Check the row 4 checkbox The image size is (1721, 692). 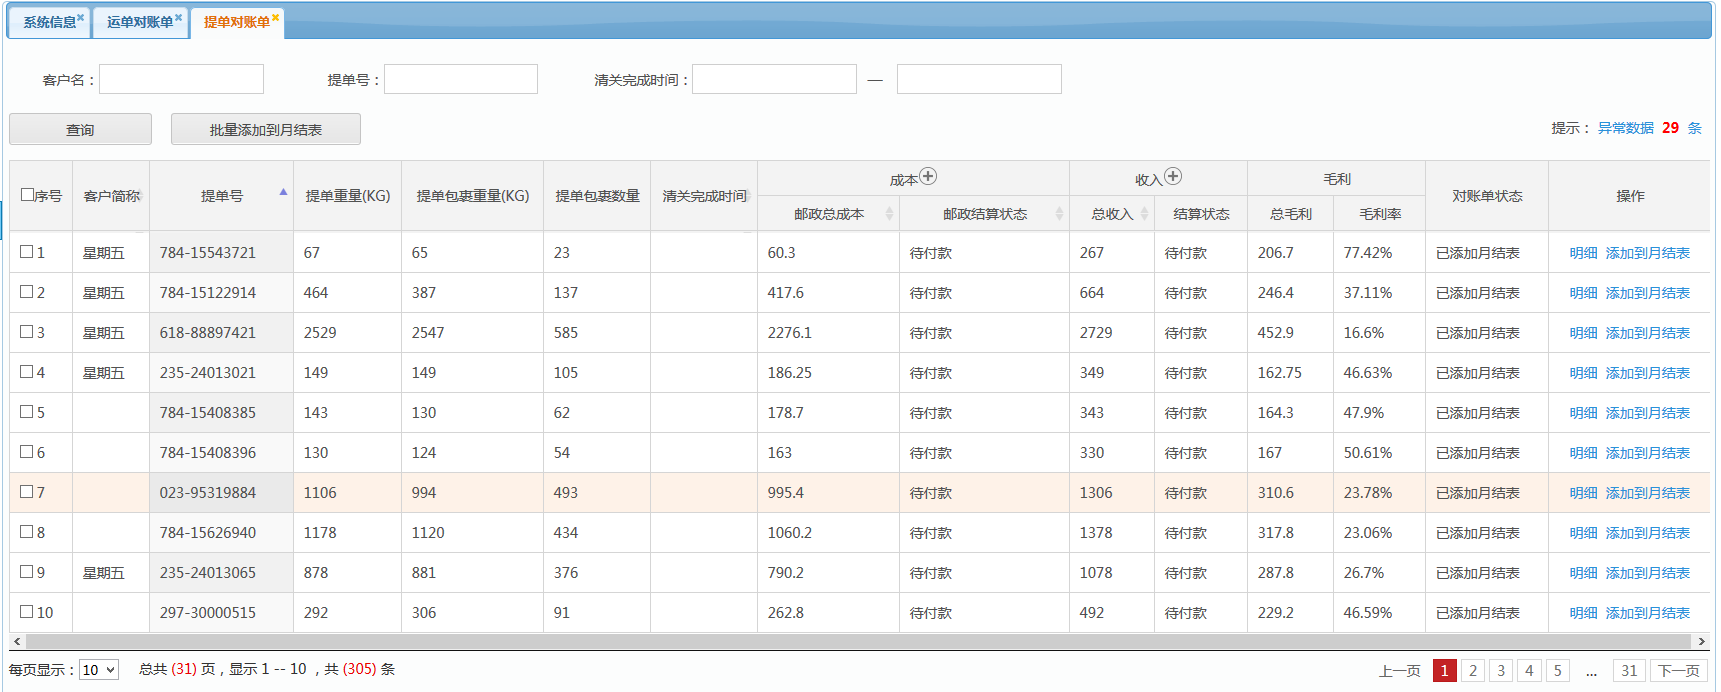pos(27,372)
